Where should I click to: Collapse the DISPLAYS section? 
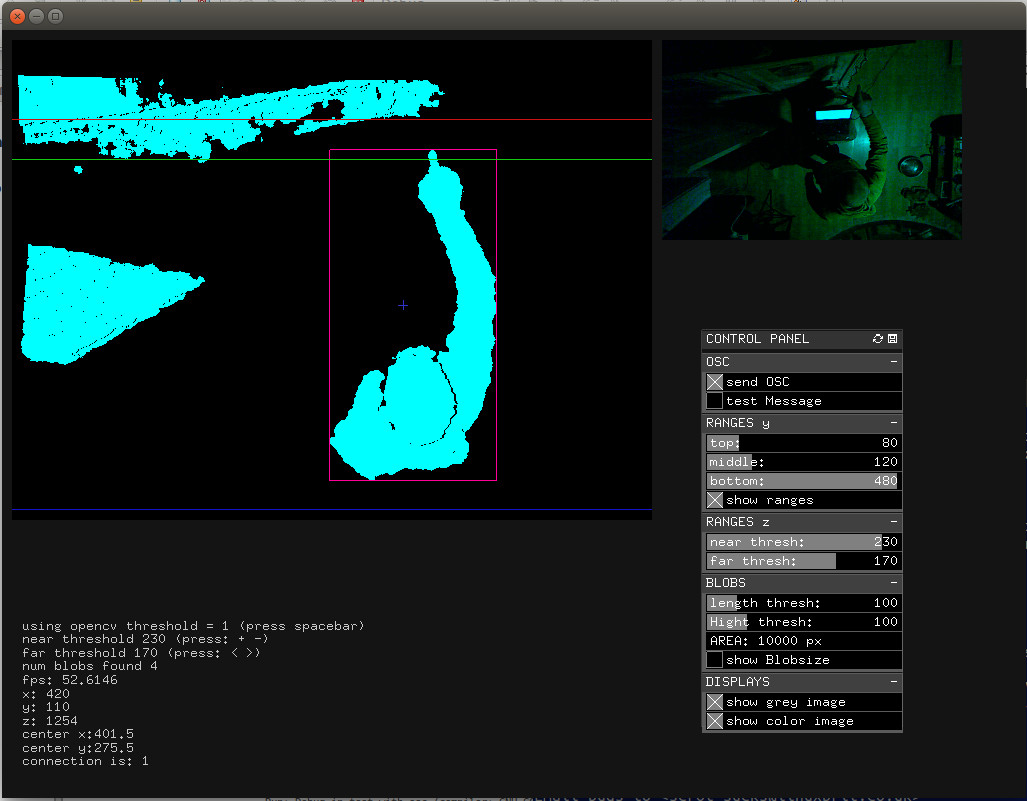click(894, 682)
